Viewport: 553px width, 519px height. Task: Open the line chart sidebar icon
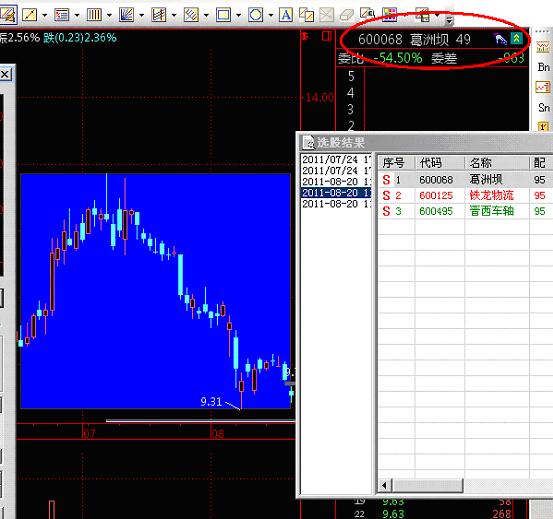point(543,87)
